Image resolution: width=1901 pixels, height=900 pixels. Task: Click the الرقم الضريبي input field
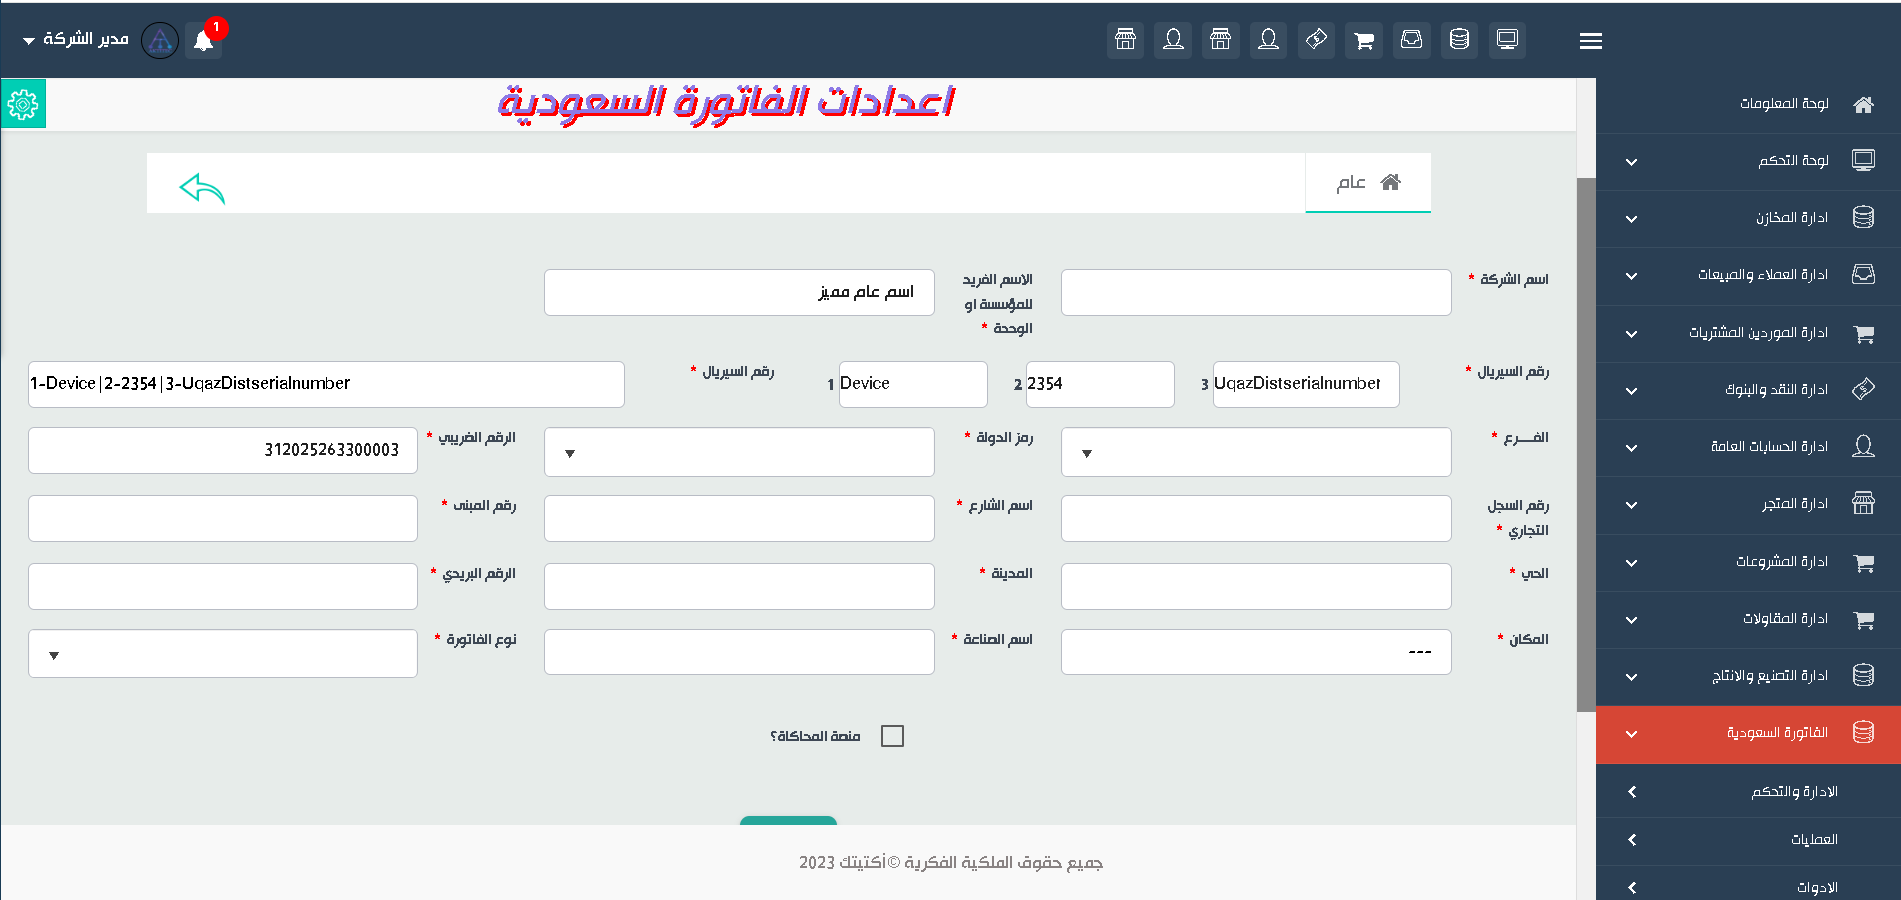pos(223,450)
